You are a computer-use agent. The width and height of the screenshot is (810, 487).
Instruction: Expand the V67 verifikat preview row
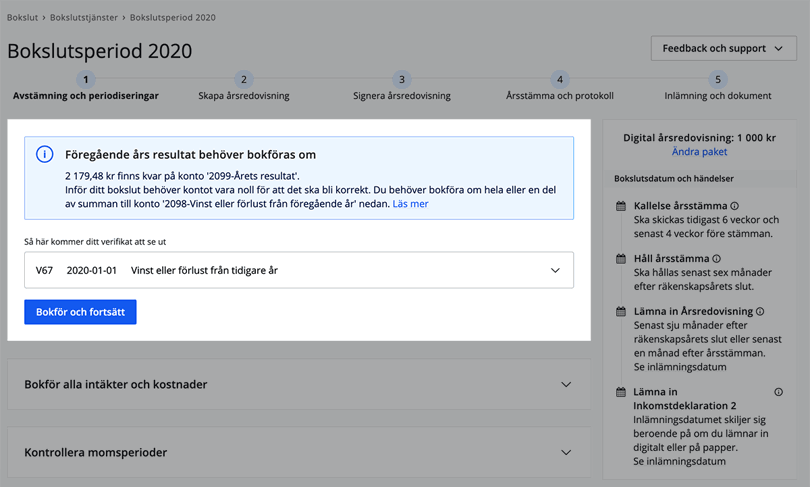555,270
